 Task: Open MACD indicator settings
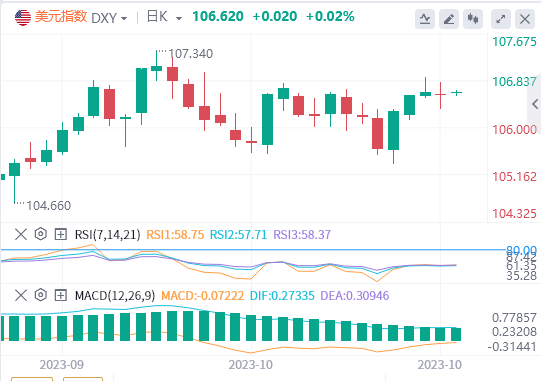click(41, 295)
